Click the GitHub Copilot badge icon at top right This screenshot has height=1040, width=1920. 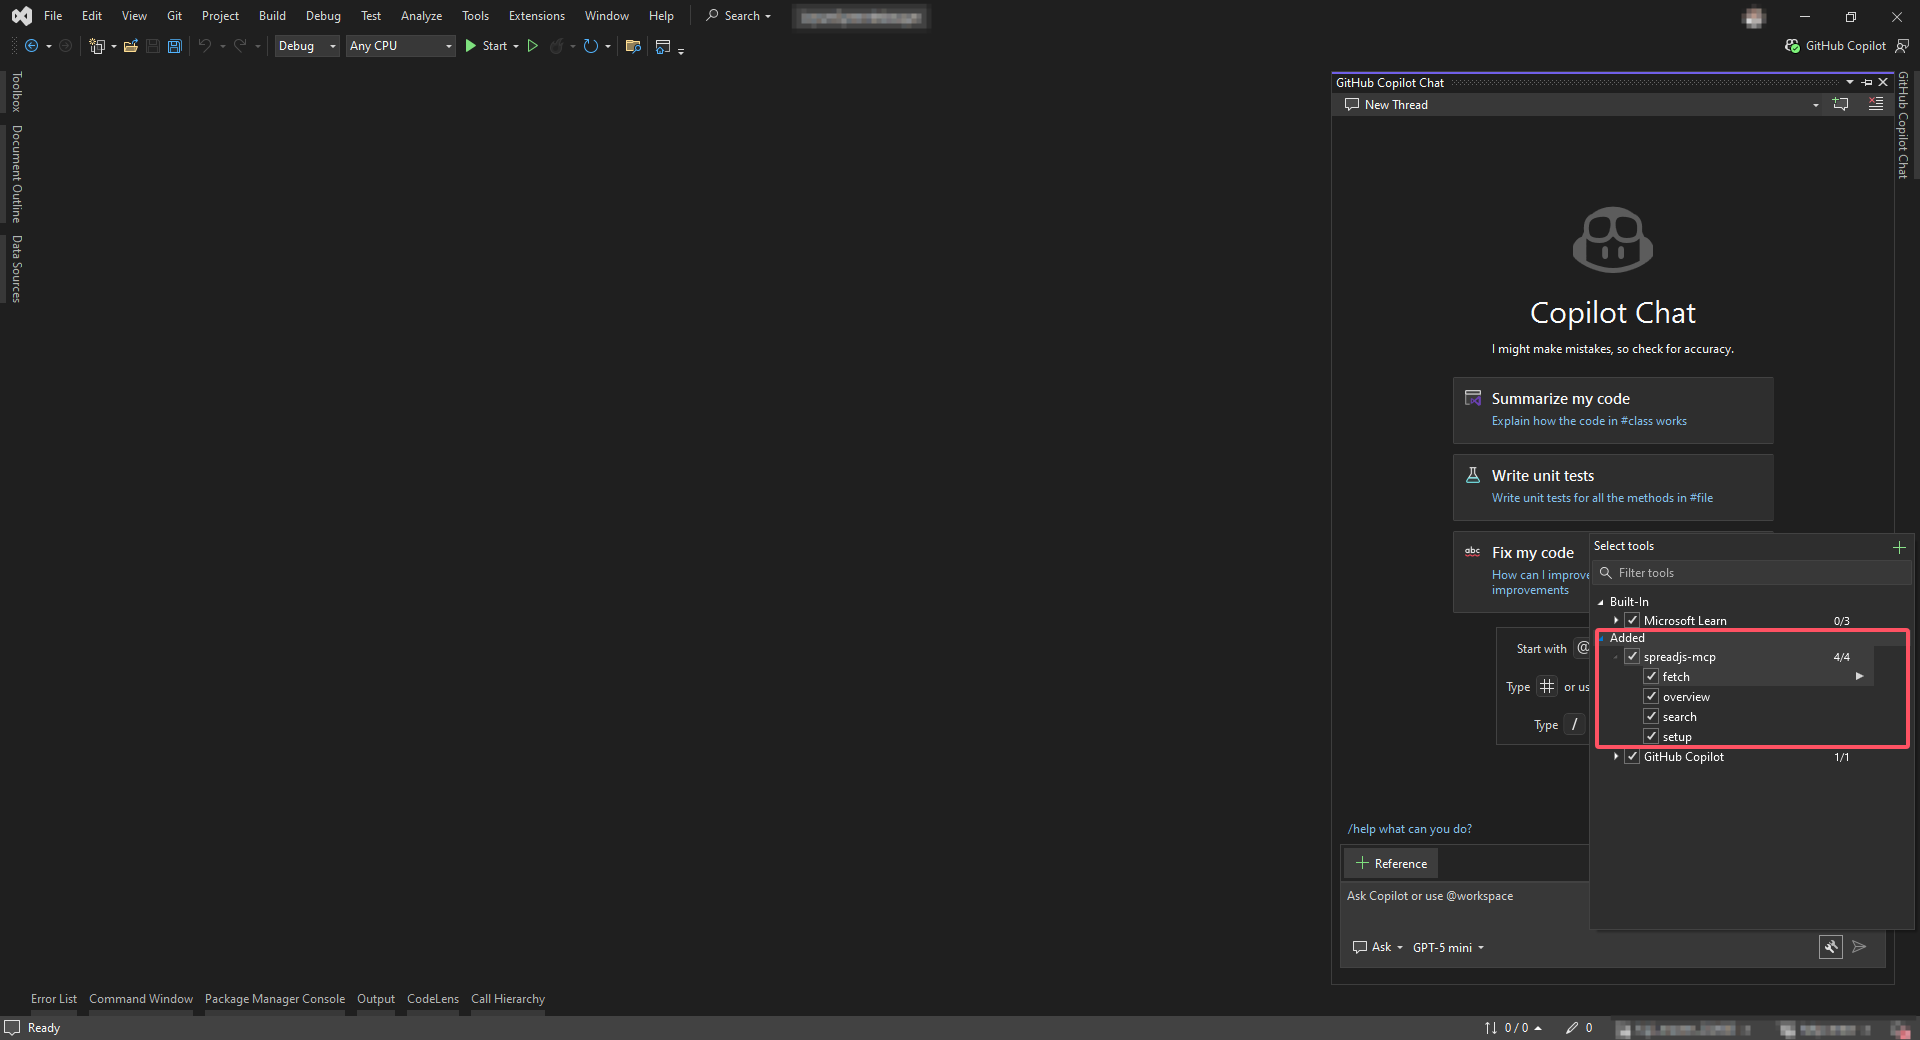(x=1792, y=46)
